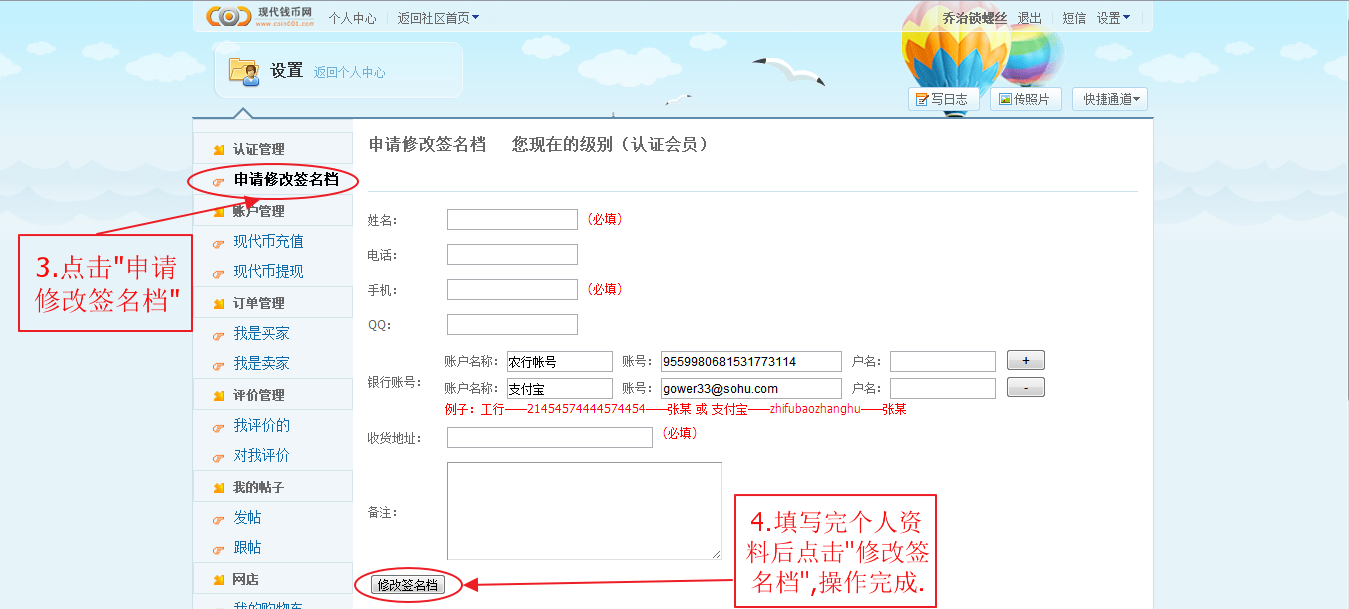The width and height of the screenshot is (1349, 609).
Task: Click the 传照片 photo icon button
Action: point(1025,99)
